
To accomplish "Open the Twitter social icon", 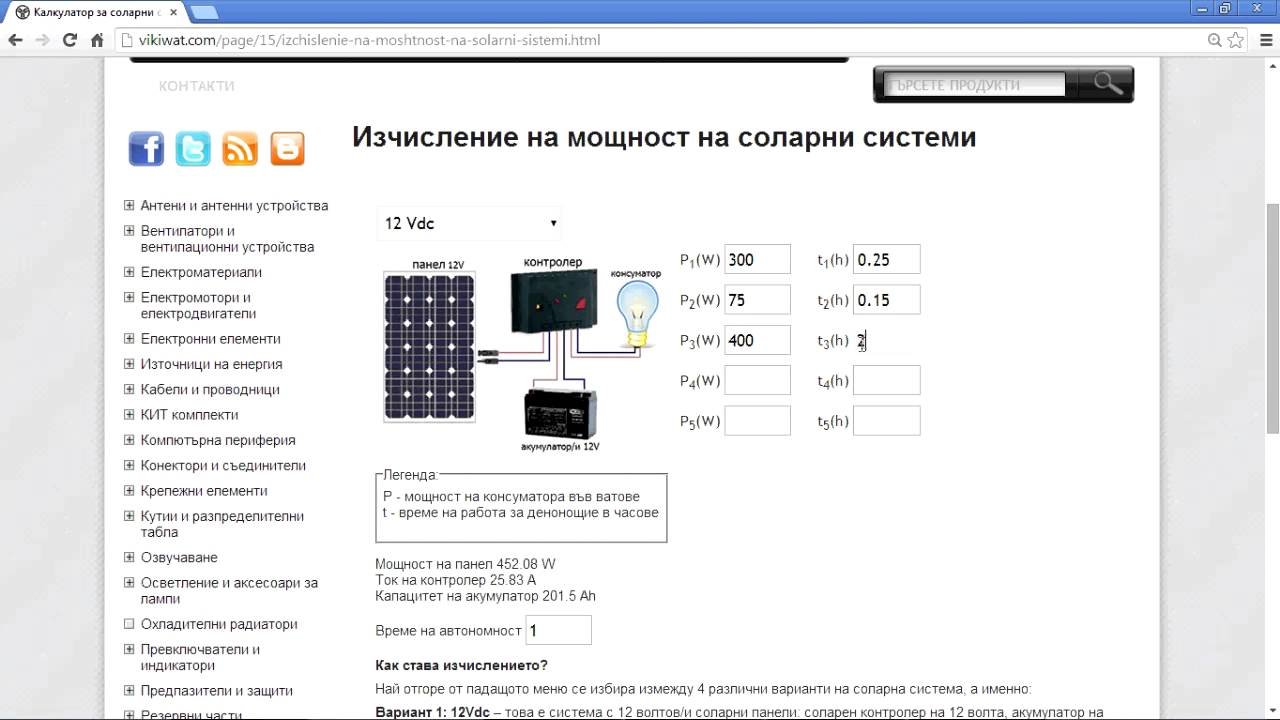I will pyautogui.click(x=193, y=149).
